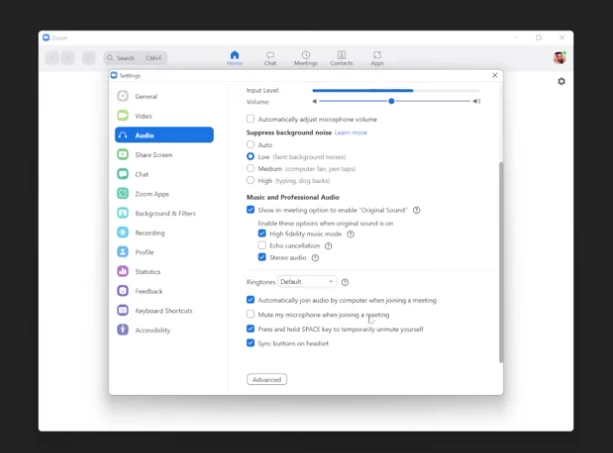Toggle High fidelity music mode checkbox
The height and width of the screenshot is (453, 613).
coord(262,234)
